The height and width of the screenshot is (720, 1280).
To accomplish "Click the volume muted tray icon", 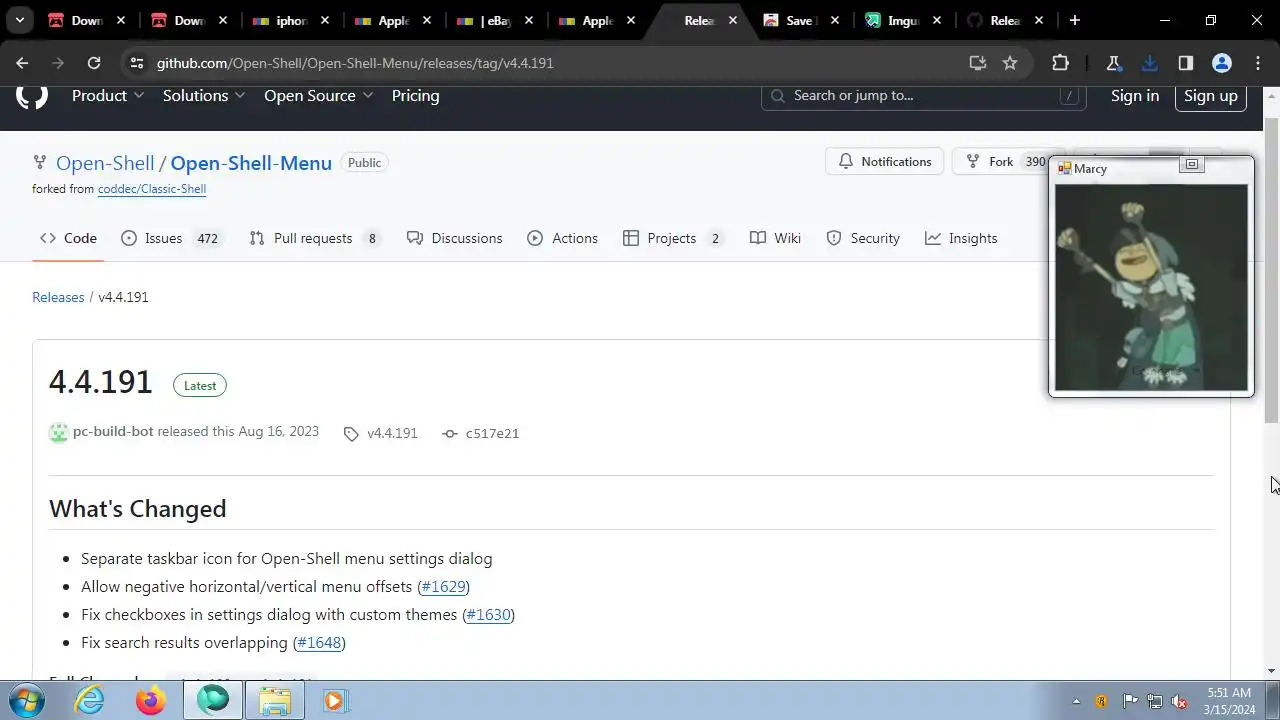I will pos(1179,701).
